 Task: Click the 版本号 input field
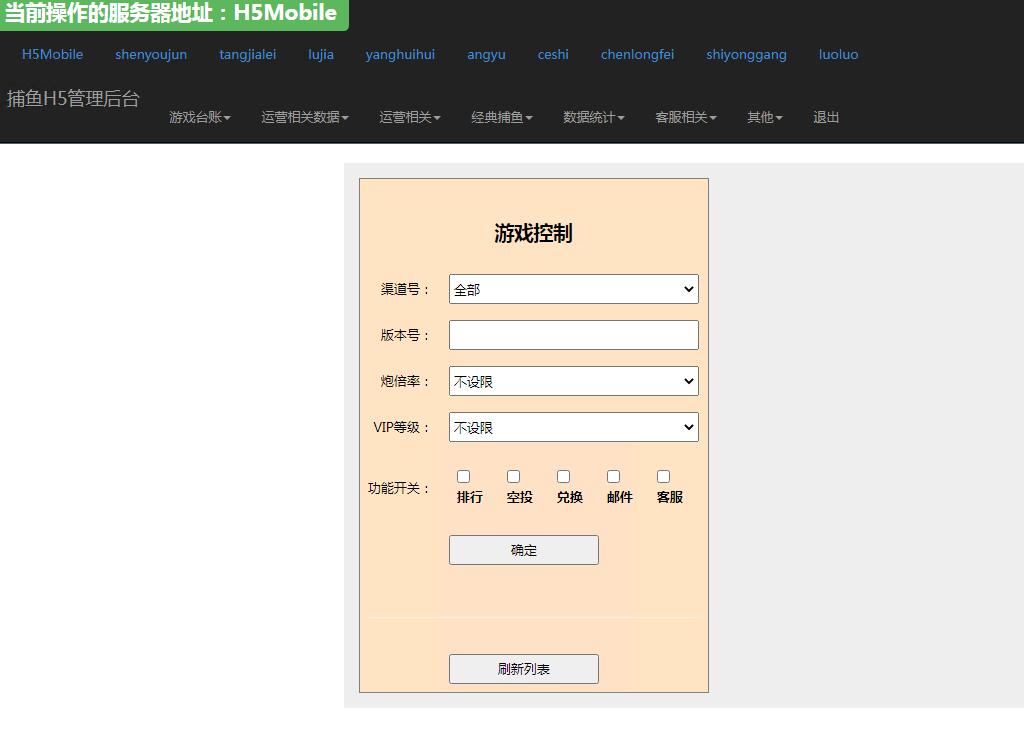click(x=573, y=335)
